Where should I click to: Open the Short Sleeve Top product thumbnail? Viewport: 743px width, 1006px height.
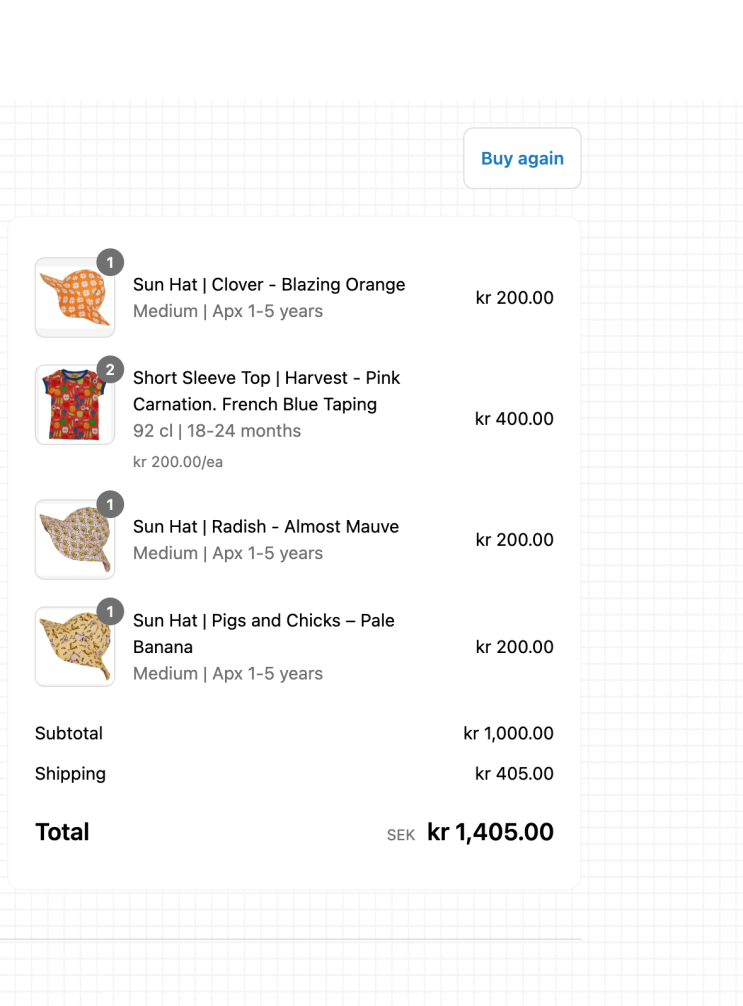pyautogui.click(x=74, y=405)
